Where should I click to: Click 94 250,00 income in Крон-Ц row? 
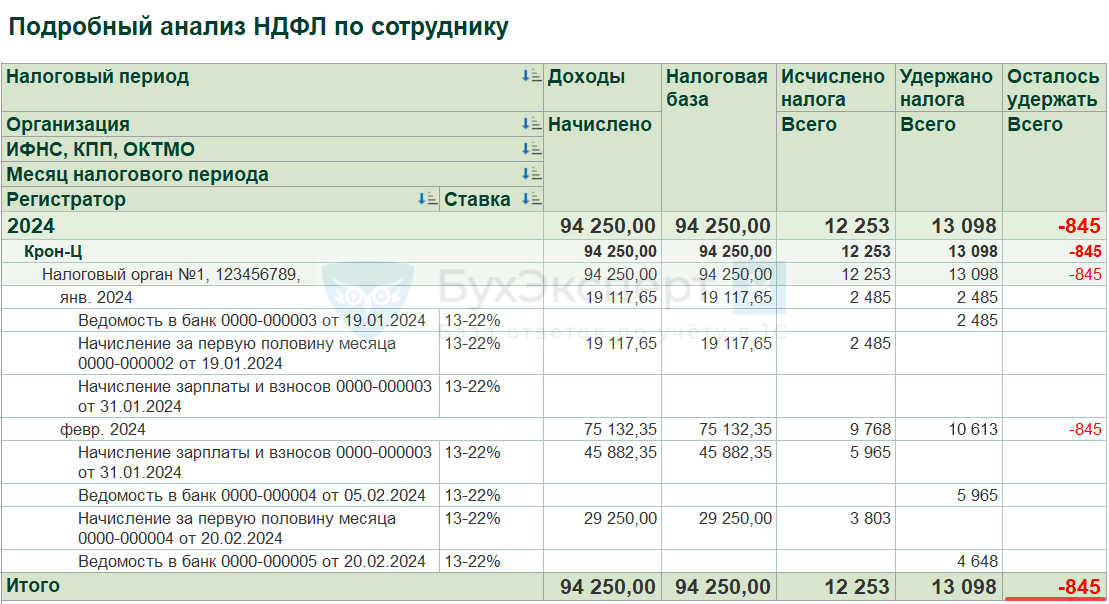tap(620, 252)
